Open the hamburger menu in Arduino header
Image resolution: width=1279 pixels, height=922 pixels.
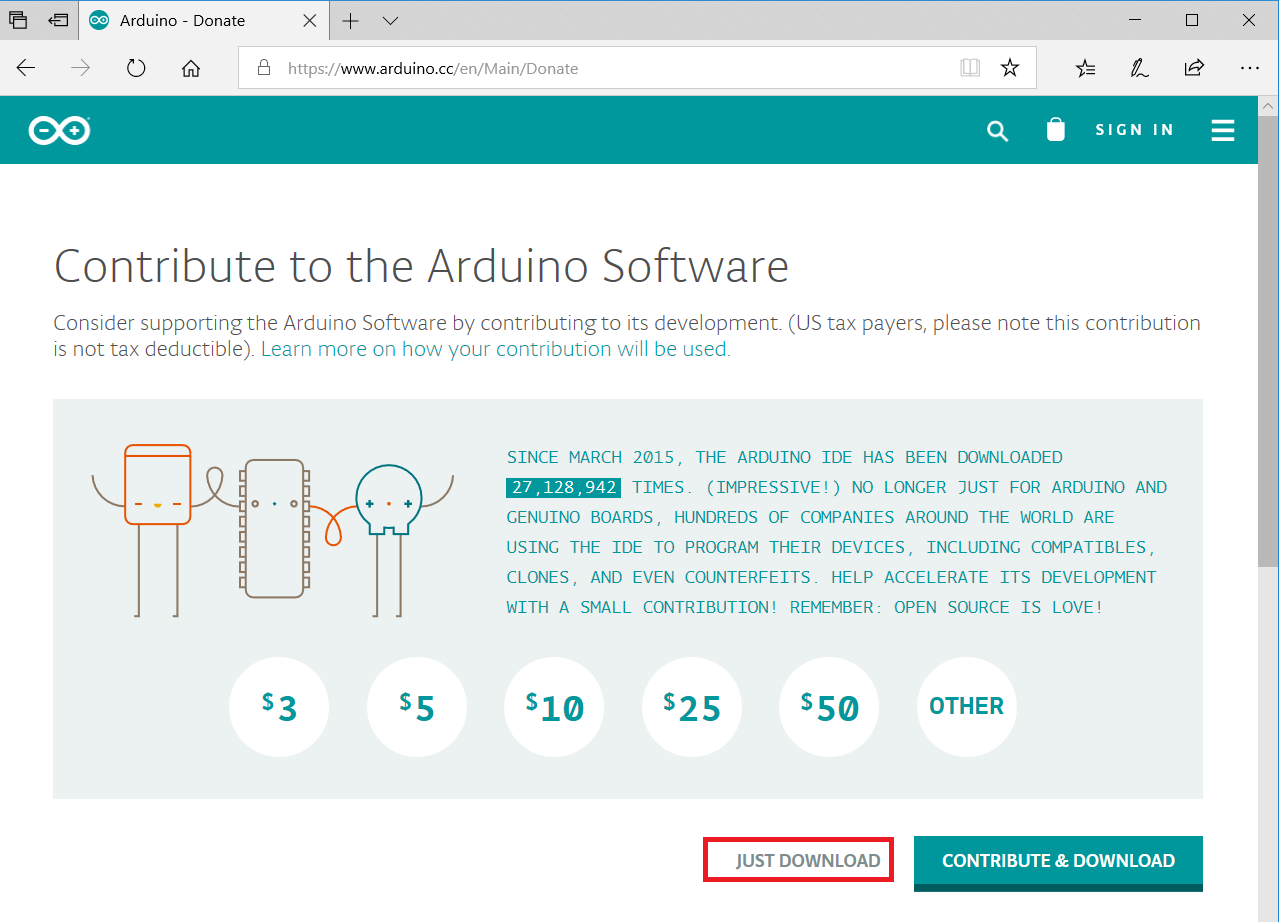pyautogui.click(x=1222, y=131)
